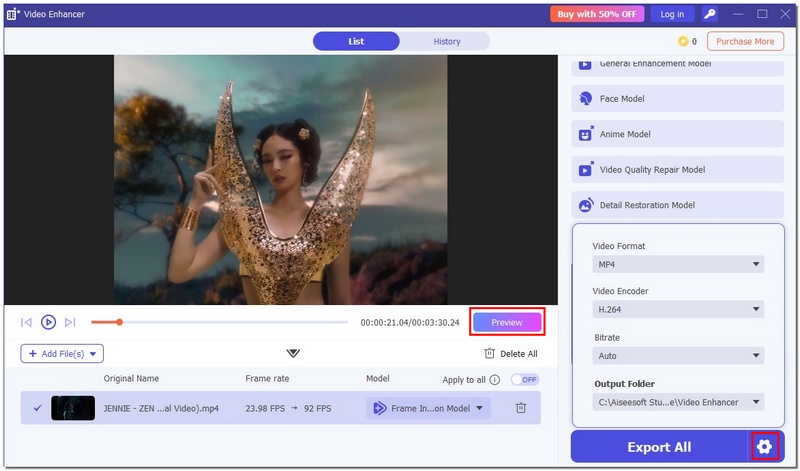This screenshot has width=800, height=471.
Task: Uncheck the JENNIE video file checkmark
Action: tap(37, 408)
